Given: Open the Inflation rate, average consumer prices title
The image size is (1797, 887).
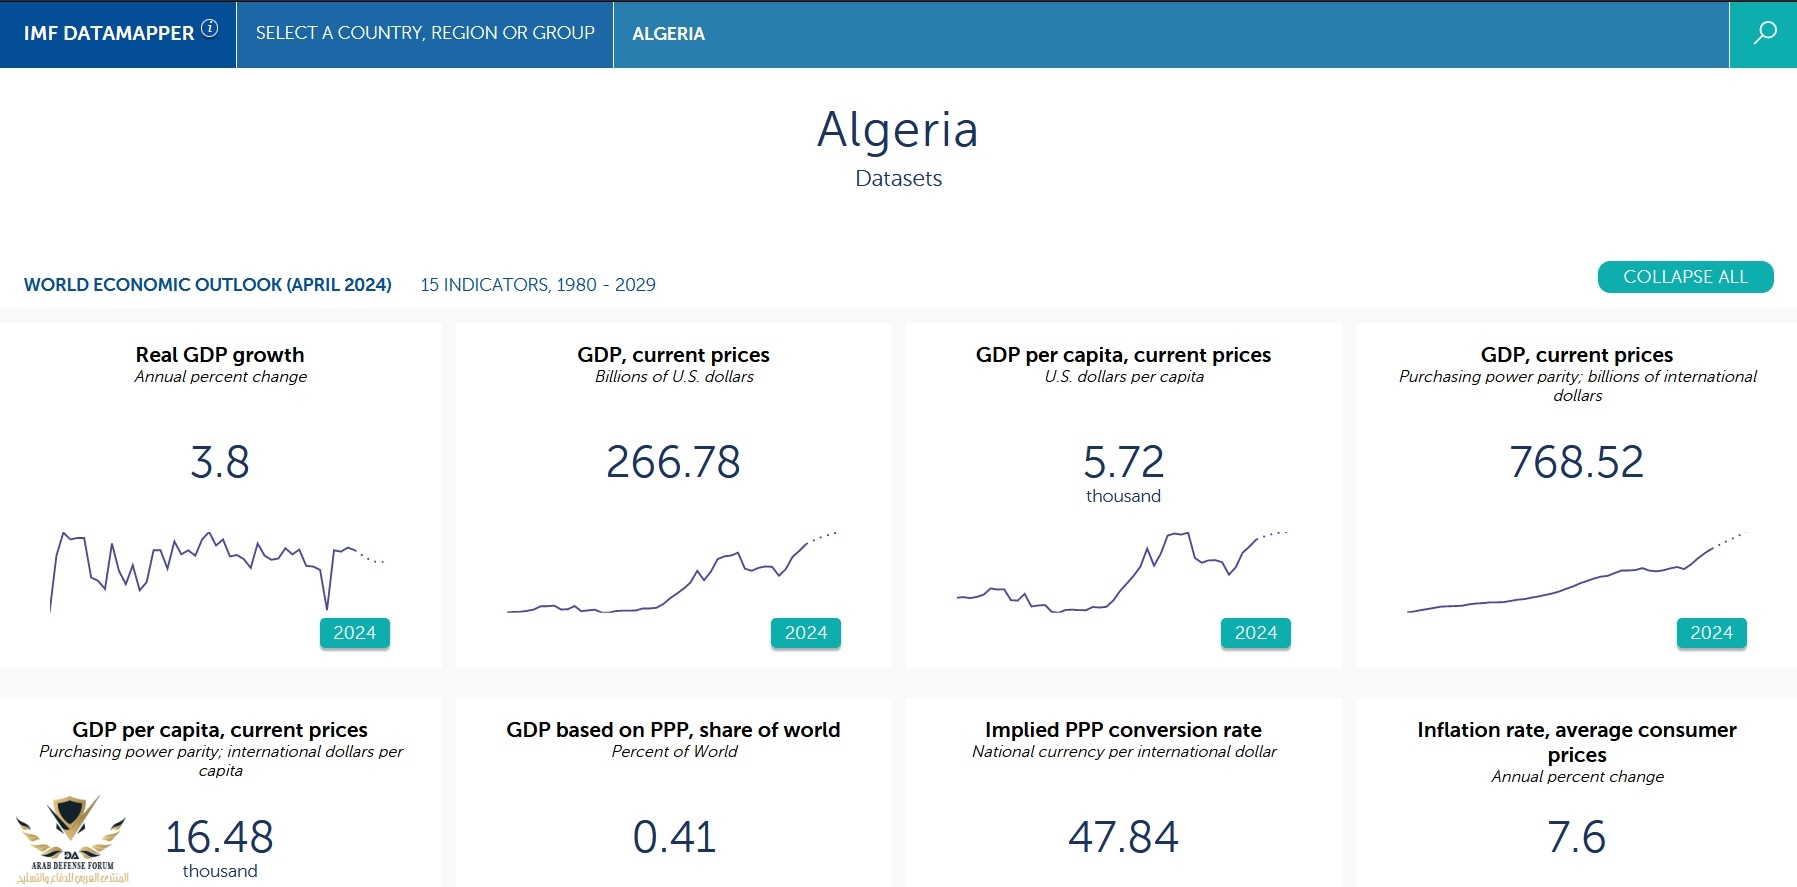Looking at the screenshot, I should pyautogui.click(x=1576, y=742).
